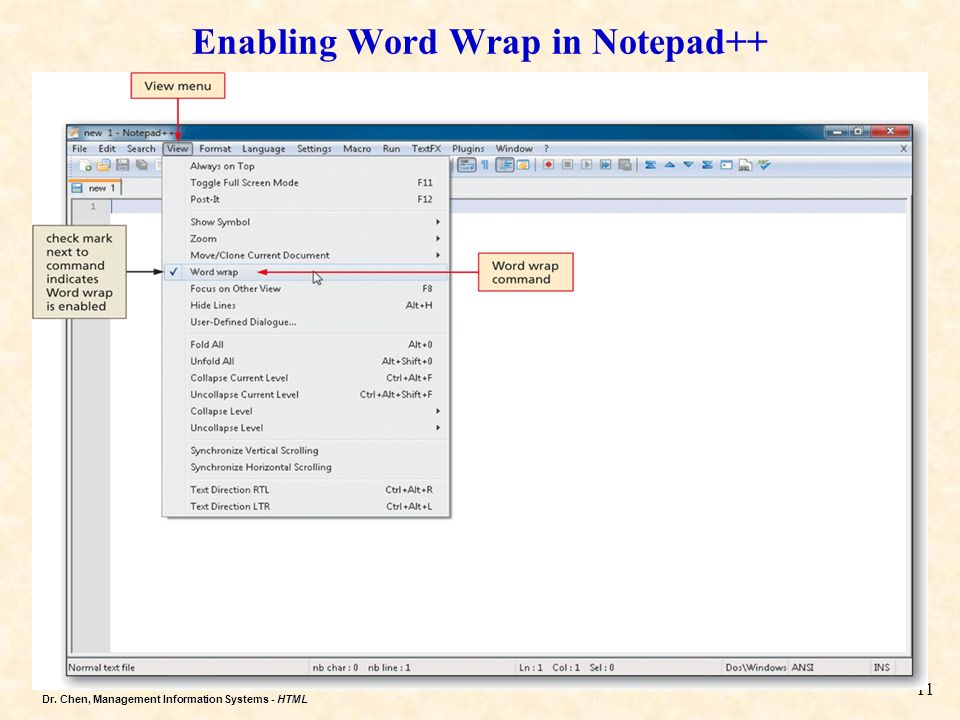Screen dimensions: 960x720
Task: Choose Unfold All
Action: (x=306, y=361)
